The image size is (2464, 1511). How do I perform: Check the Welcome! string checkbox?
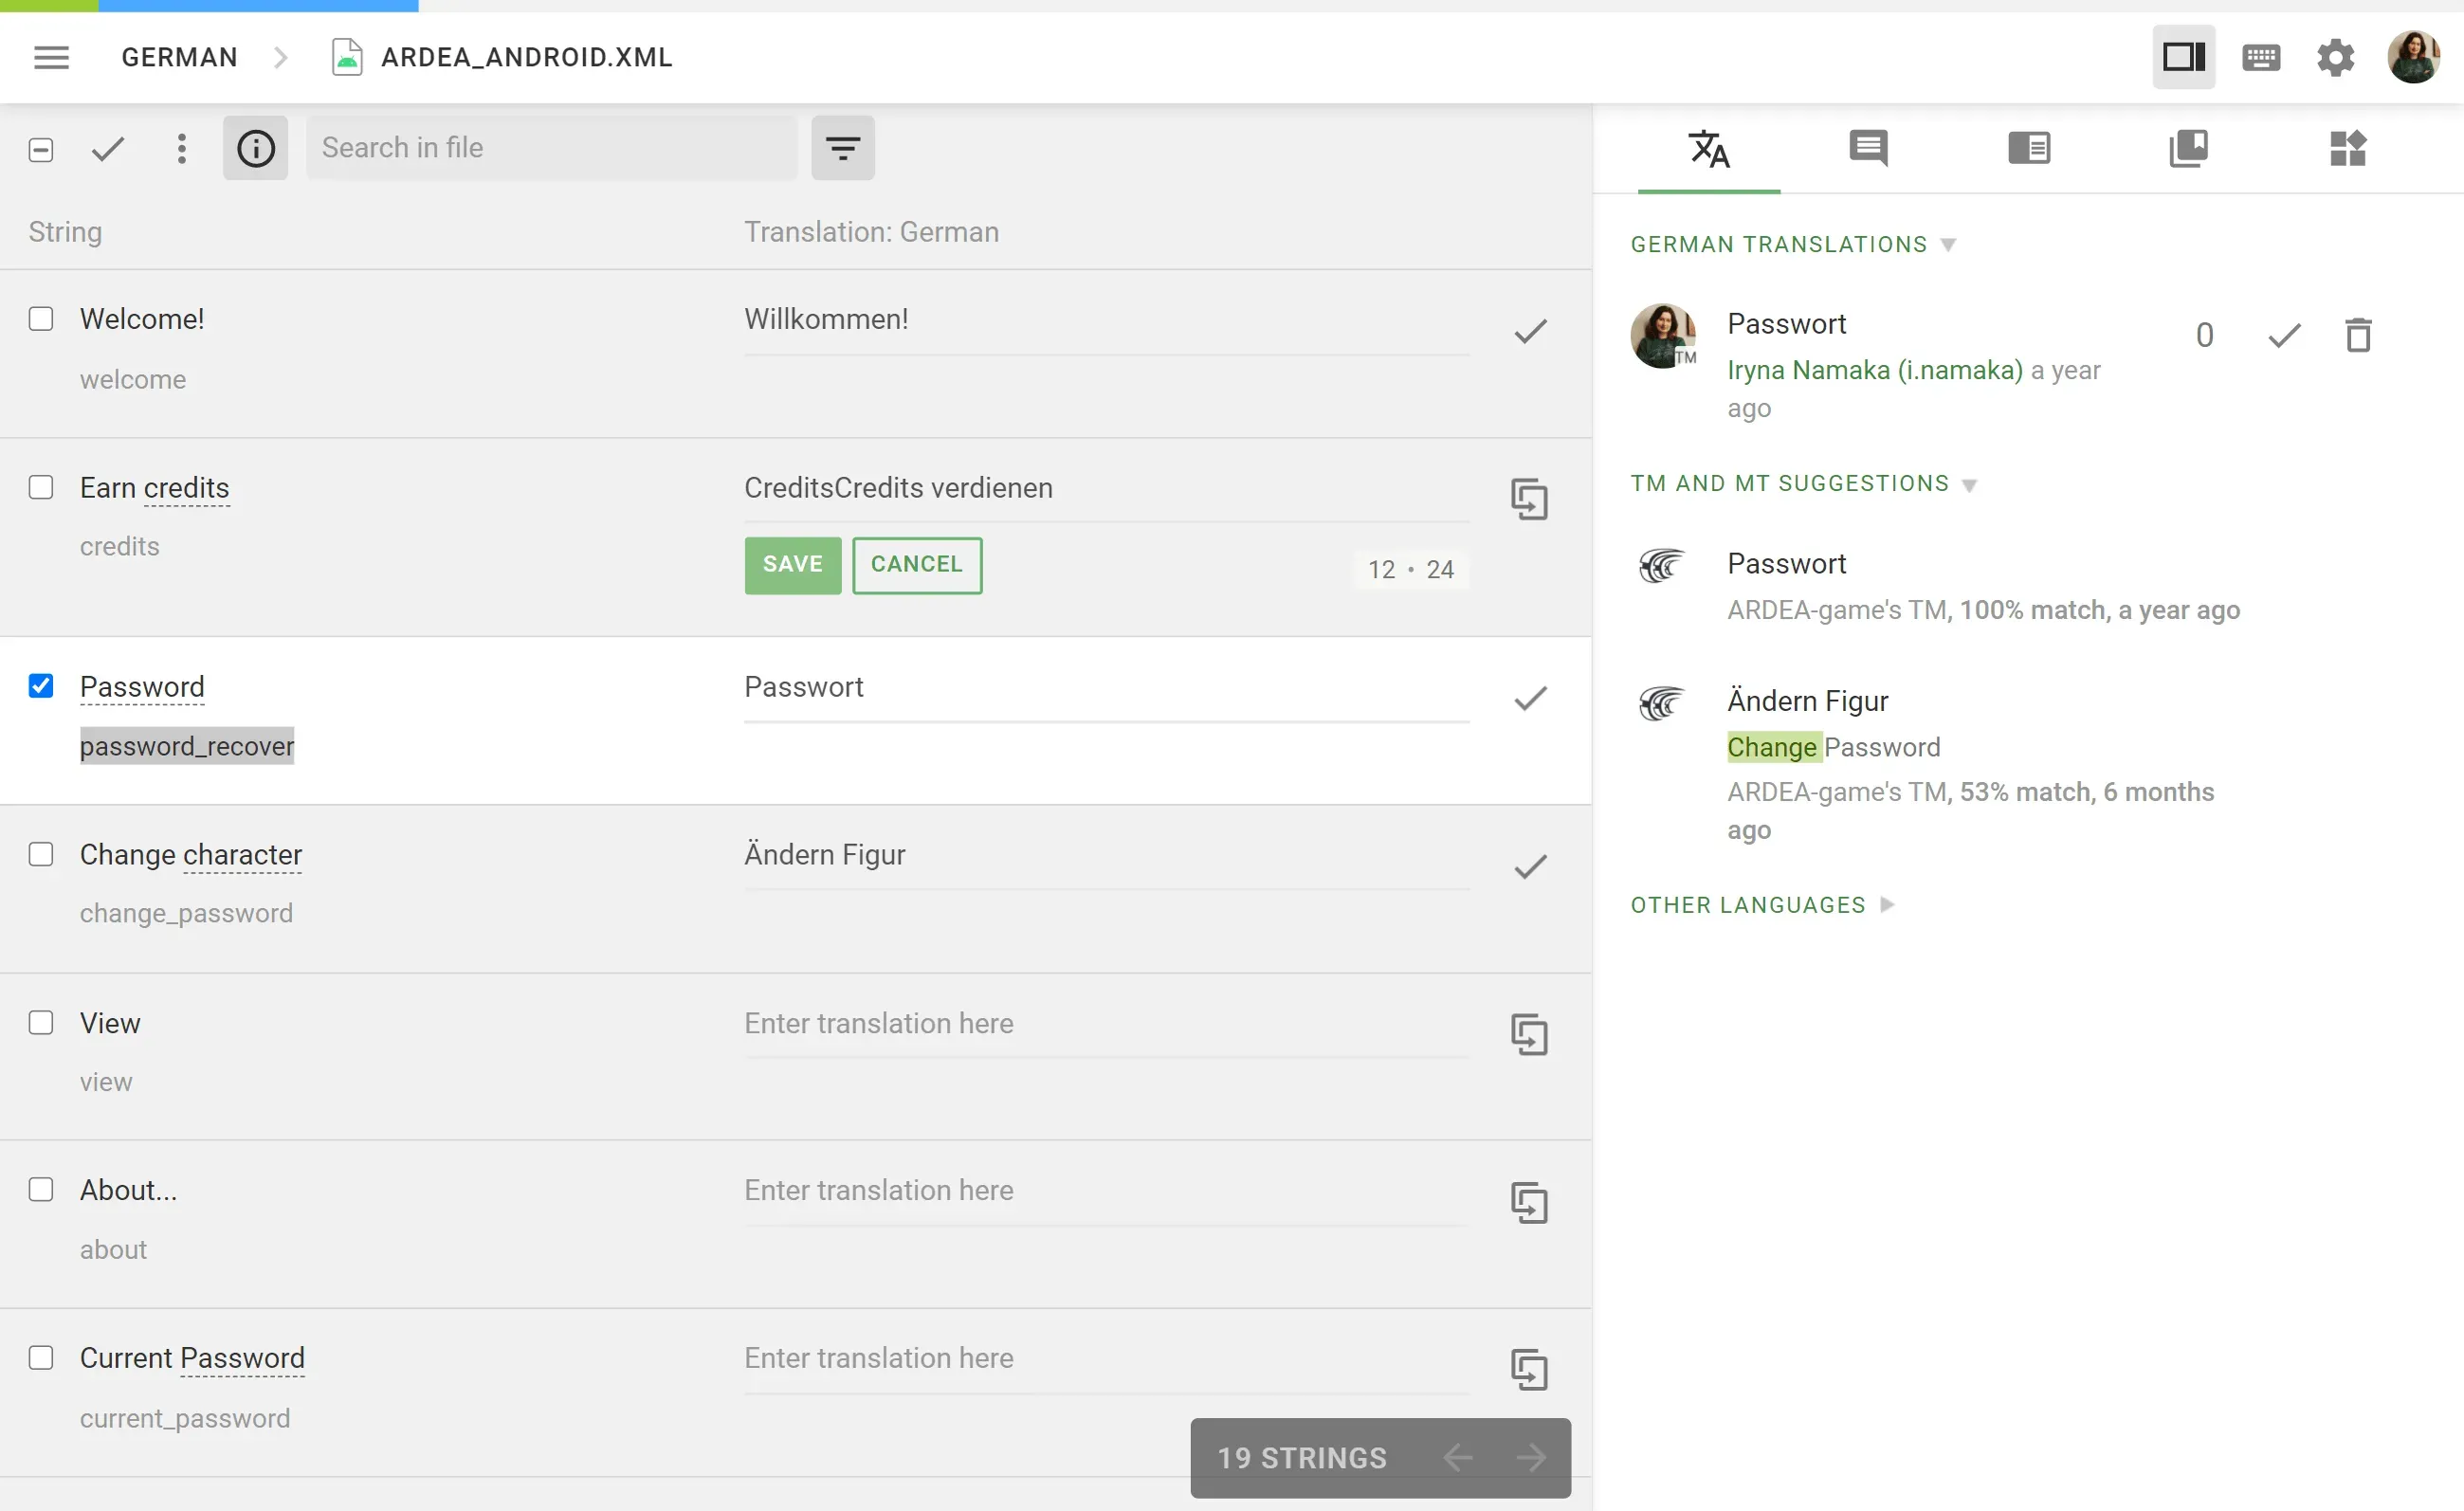tap(41, 318)
